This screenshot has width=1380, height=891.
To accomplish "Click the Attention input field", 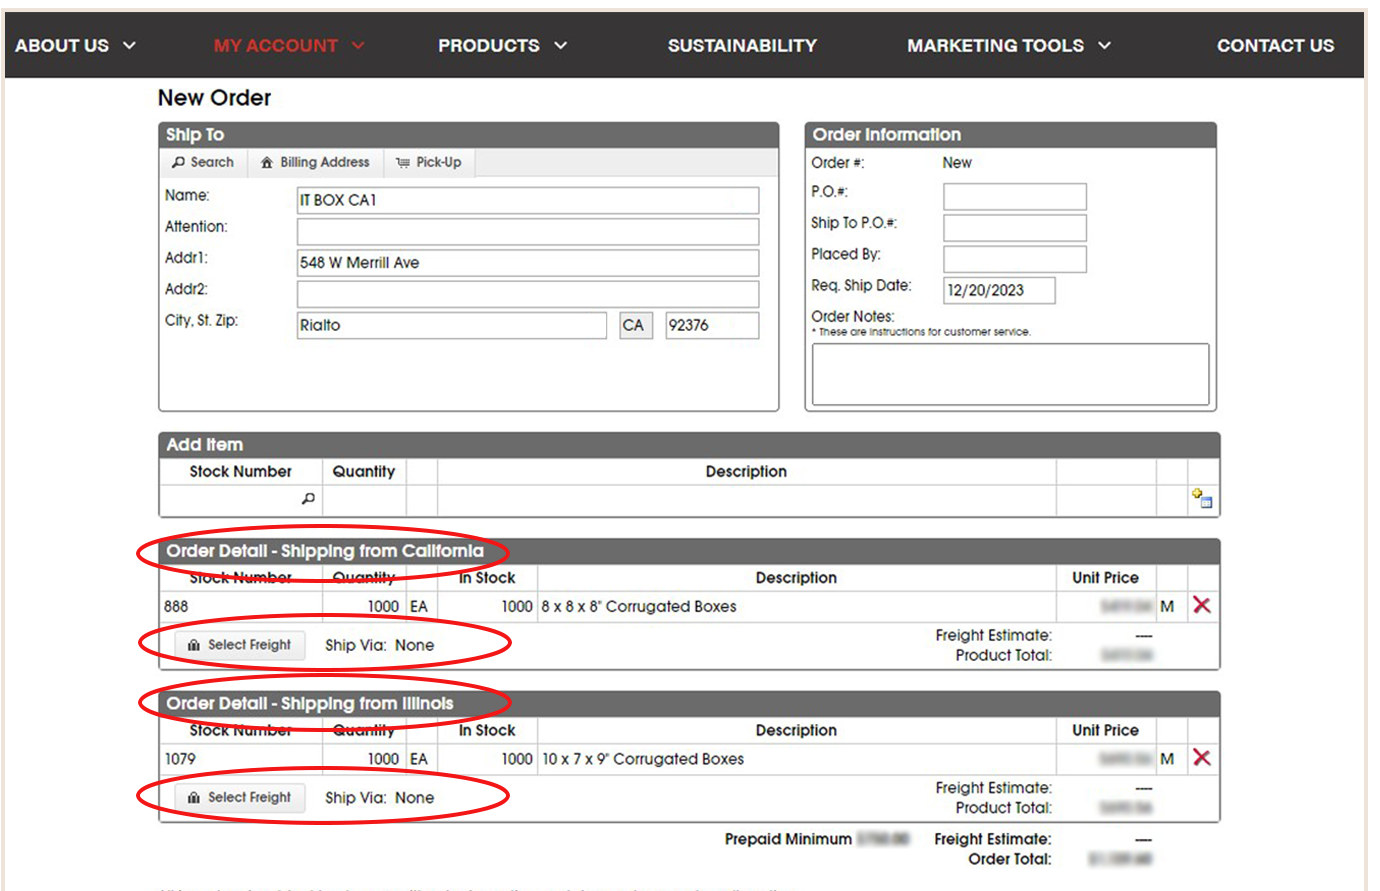I will [x=528, y=231].
